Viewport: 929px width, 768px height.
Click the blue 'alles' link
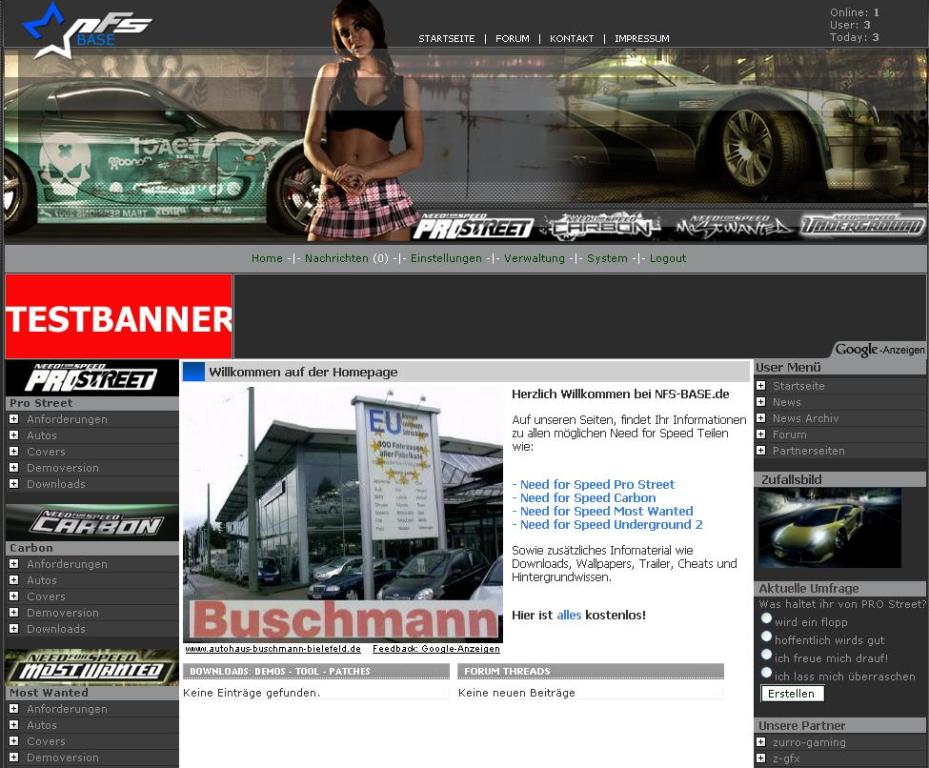click(x=569, y=615)
